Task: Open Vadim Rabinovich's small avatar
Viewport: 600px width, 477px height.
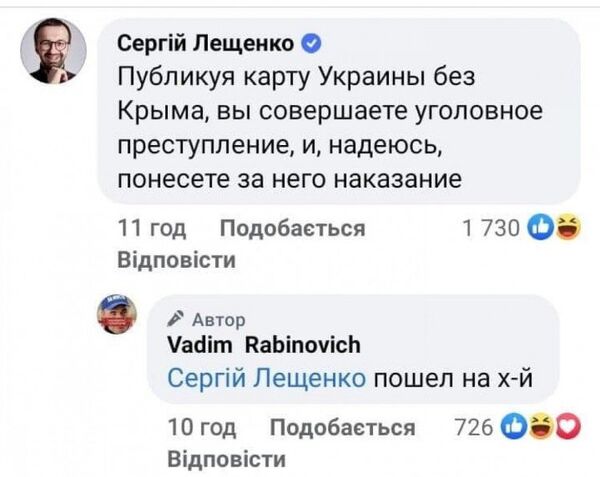Action: pos(116,316)
